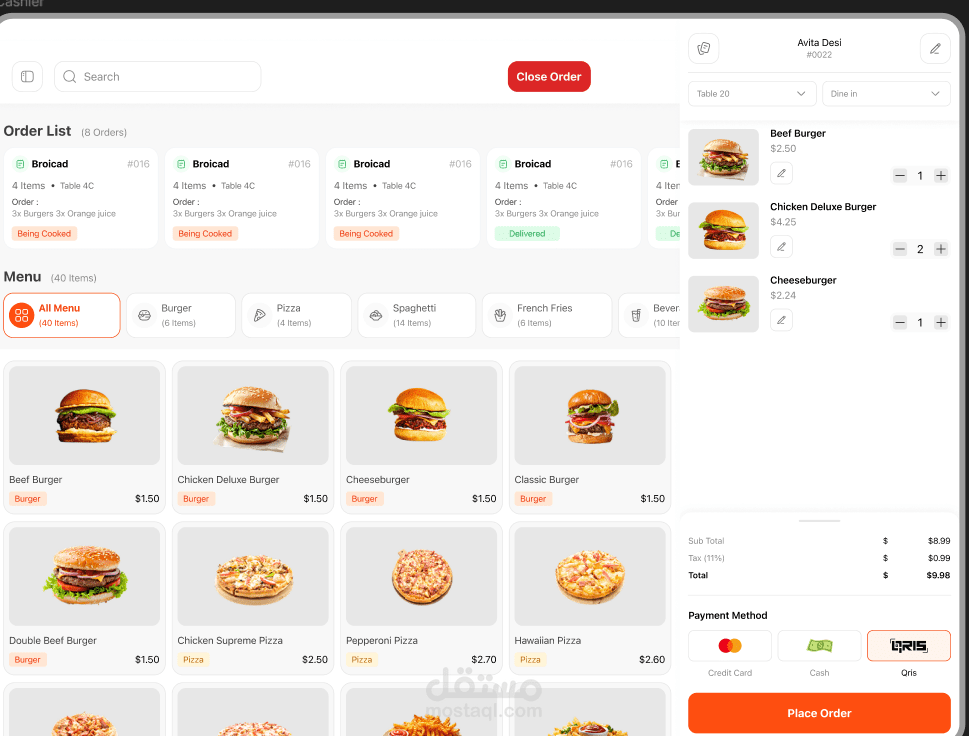969x736 pixels.
Task: Click Cheeseburger image in the cart
Action: tap(723, 304)
